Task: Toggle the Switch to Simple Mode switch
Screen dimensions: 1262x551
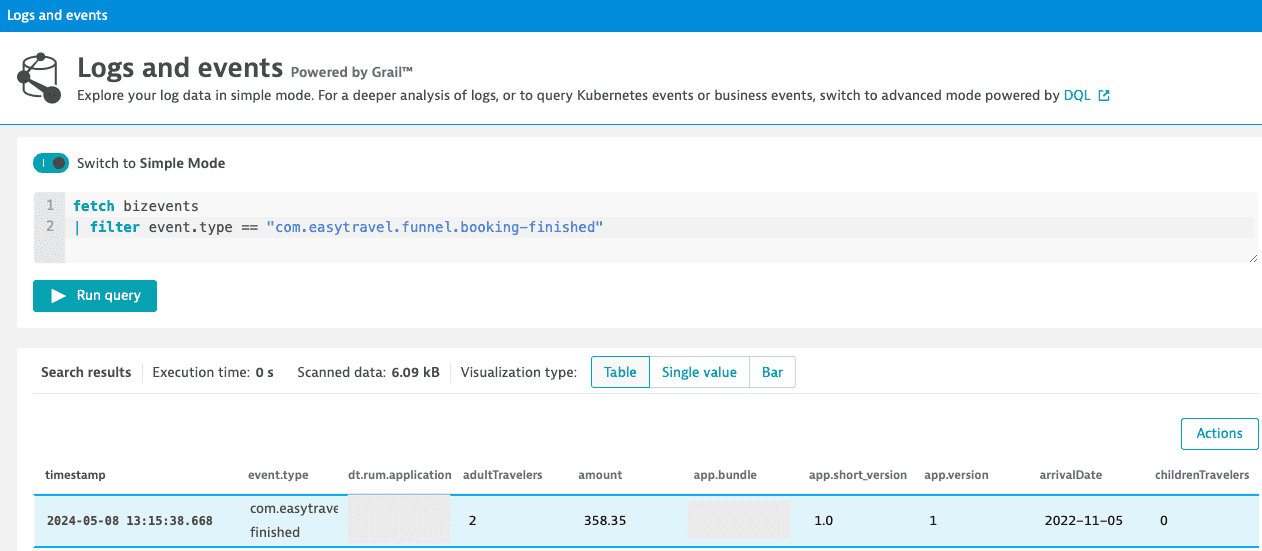Action: tap(51, 163)
